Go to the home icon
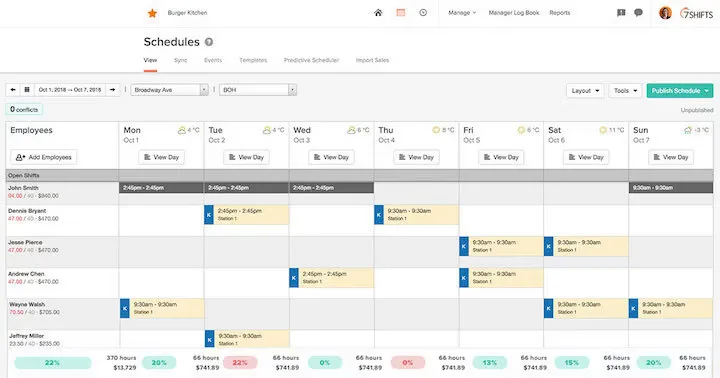Viewport: 720px width, 378px height. (378, 13)
